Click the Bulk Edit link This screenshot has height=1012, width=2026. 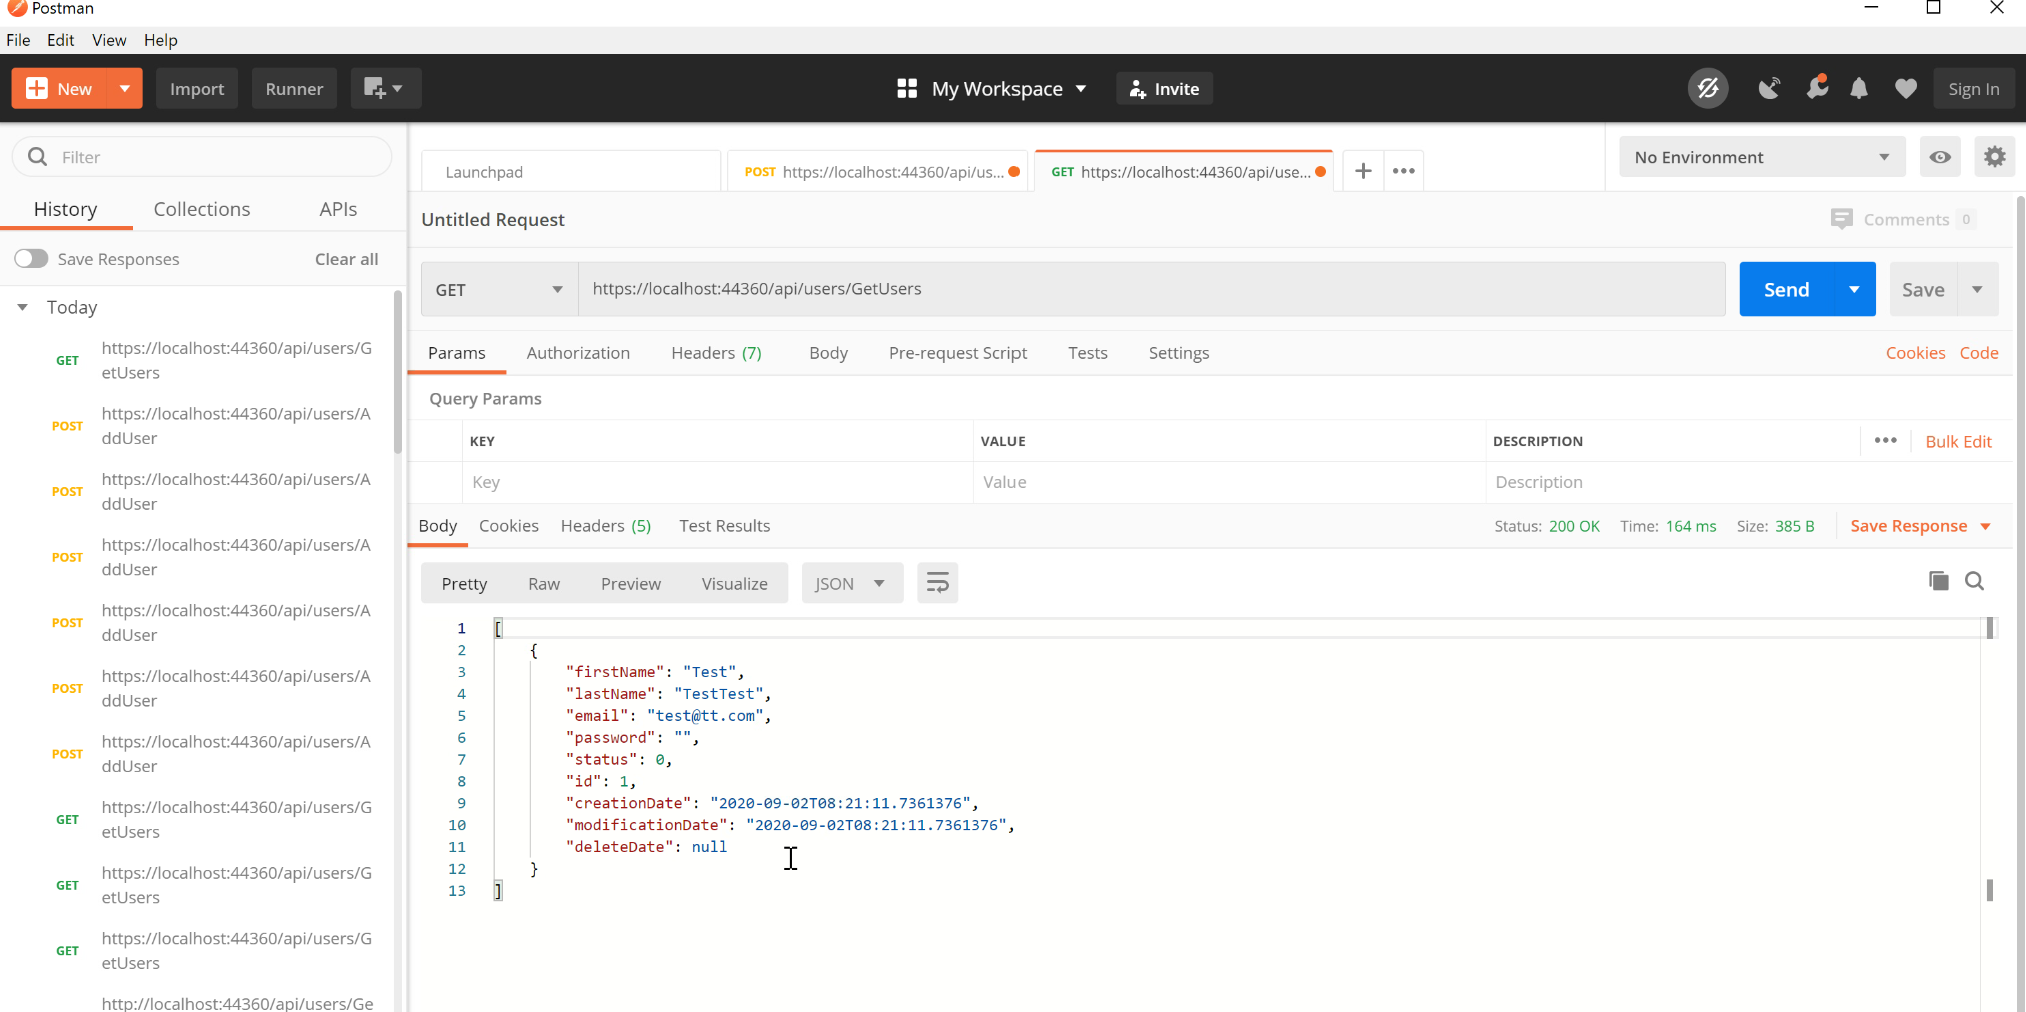coord(1958,441)
